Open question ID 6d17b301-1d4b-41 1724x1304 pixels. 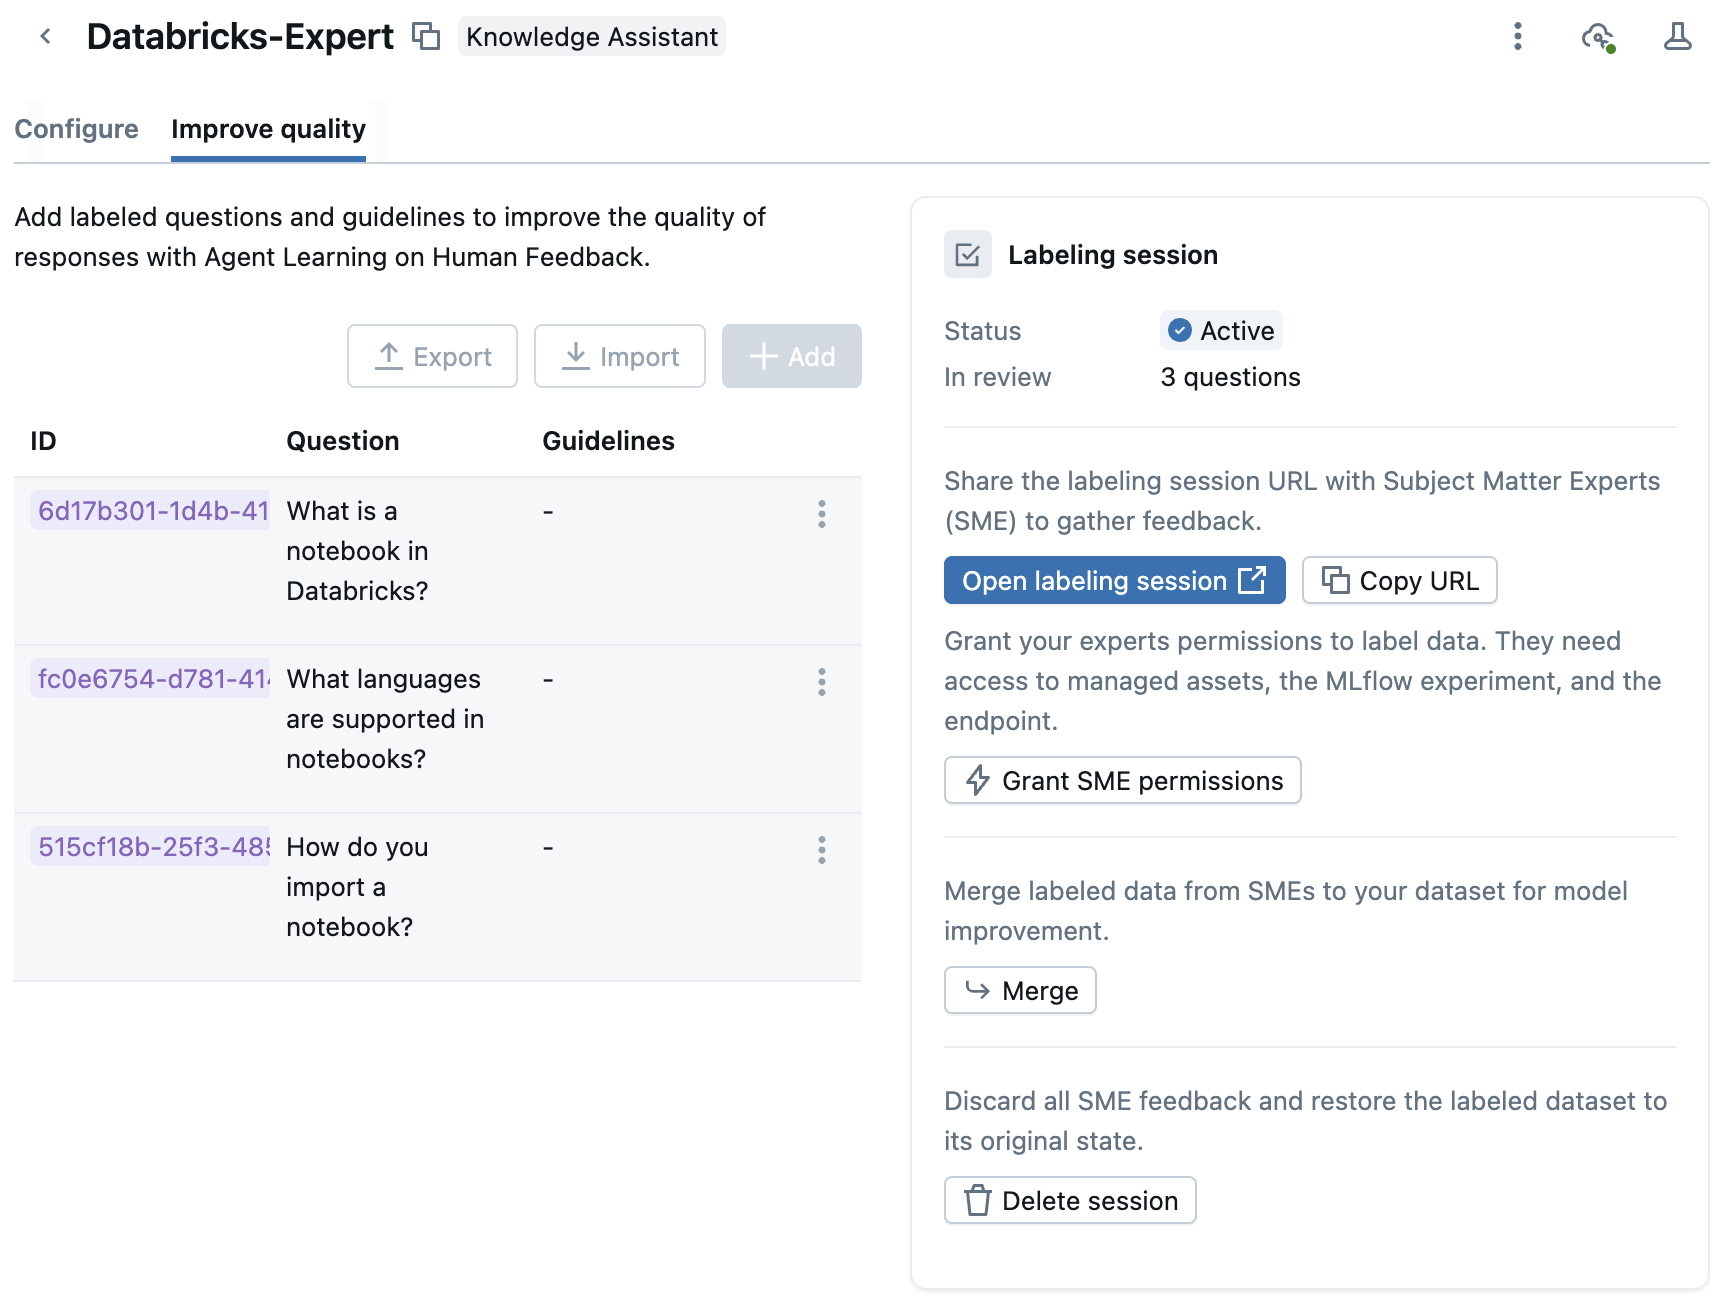pyautogui.click(x=153, y=511)
